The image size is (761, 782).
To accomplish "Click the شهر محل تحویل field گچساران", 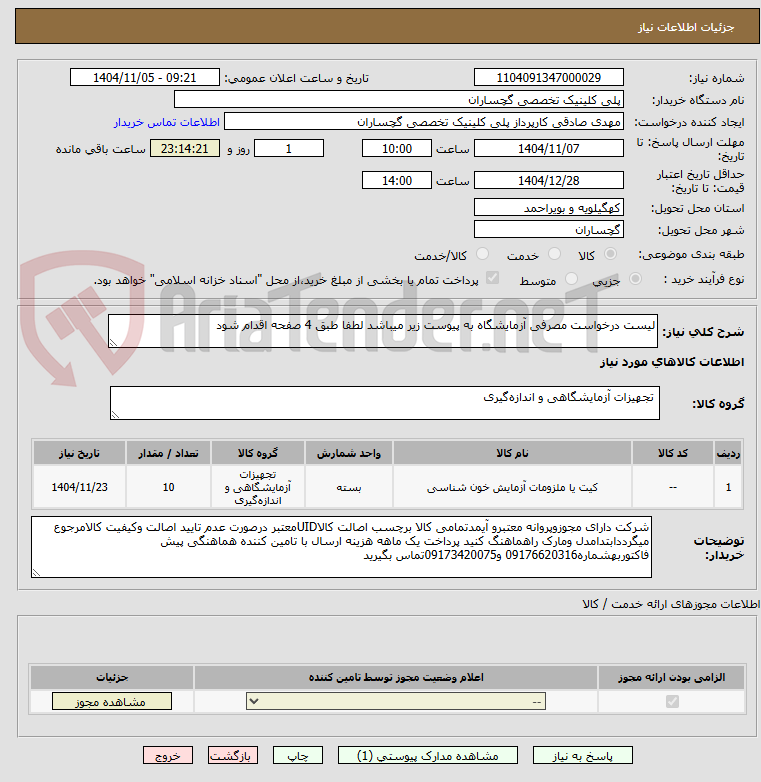I will pos(549,229).
